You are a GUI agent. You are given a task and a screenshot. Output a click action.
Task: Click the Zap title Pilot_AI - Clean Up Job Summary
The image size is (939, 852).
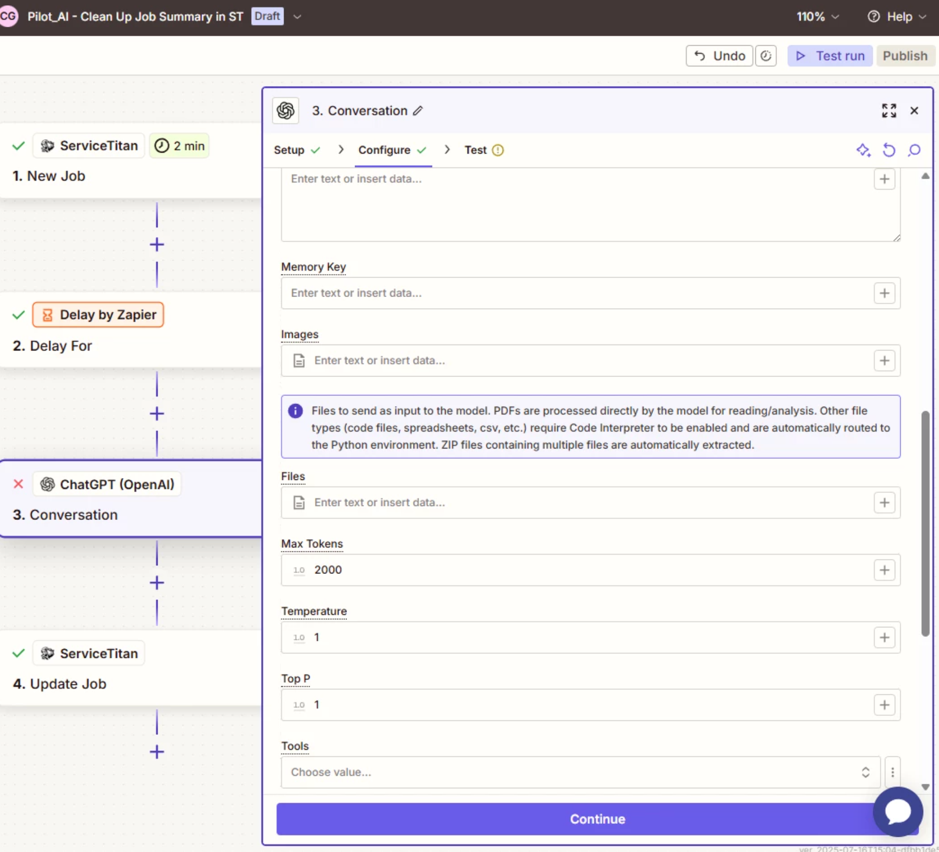pyautogui.click(x=135, y=17)
